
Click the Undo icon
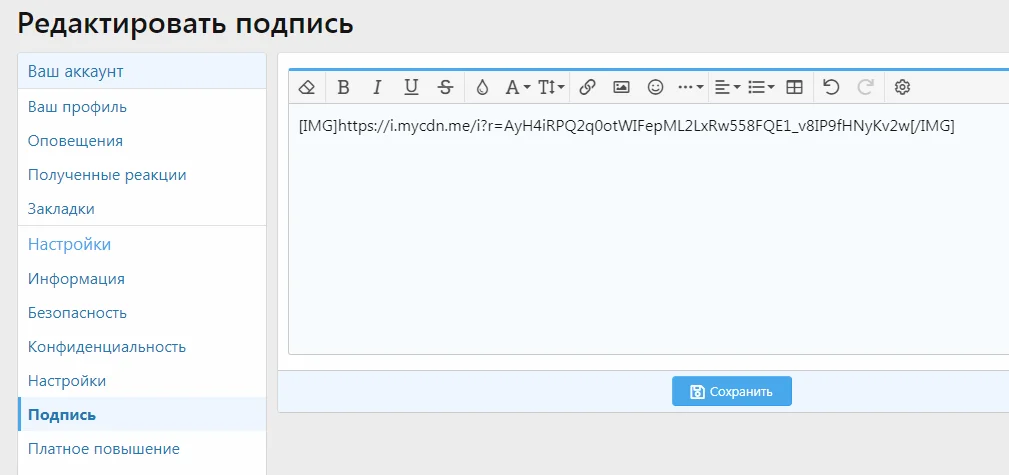[831, 87]
